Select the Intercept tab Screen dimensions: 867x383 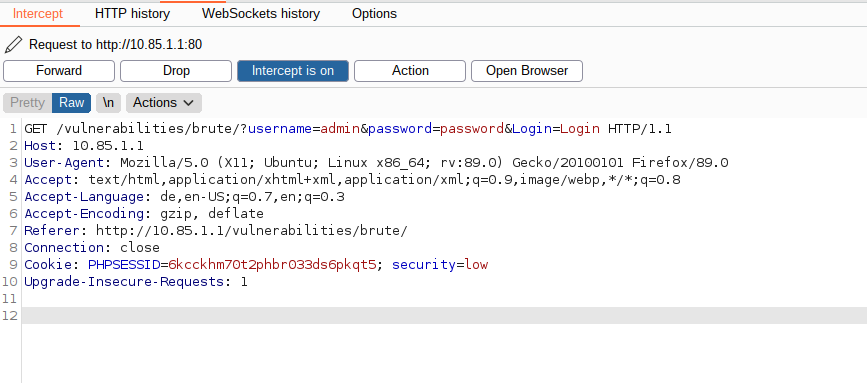38,14
